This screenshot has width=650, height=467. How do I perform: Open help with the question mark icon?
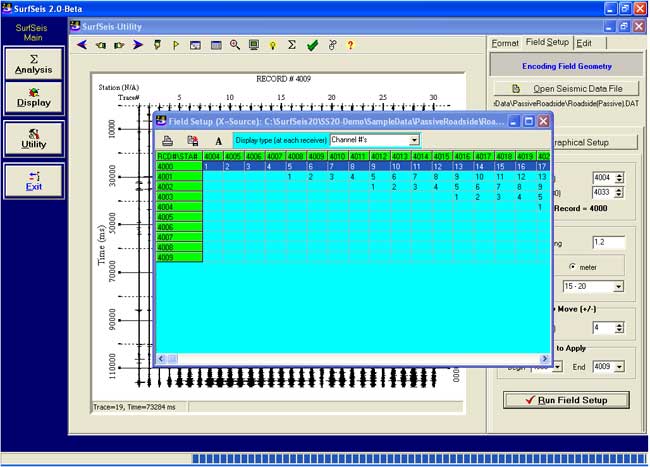click(x=351, y=45)
